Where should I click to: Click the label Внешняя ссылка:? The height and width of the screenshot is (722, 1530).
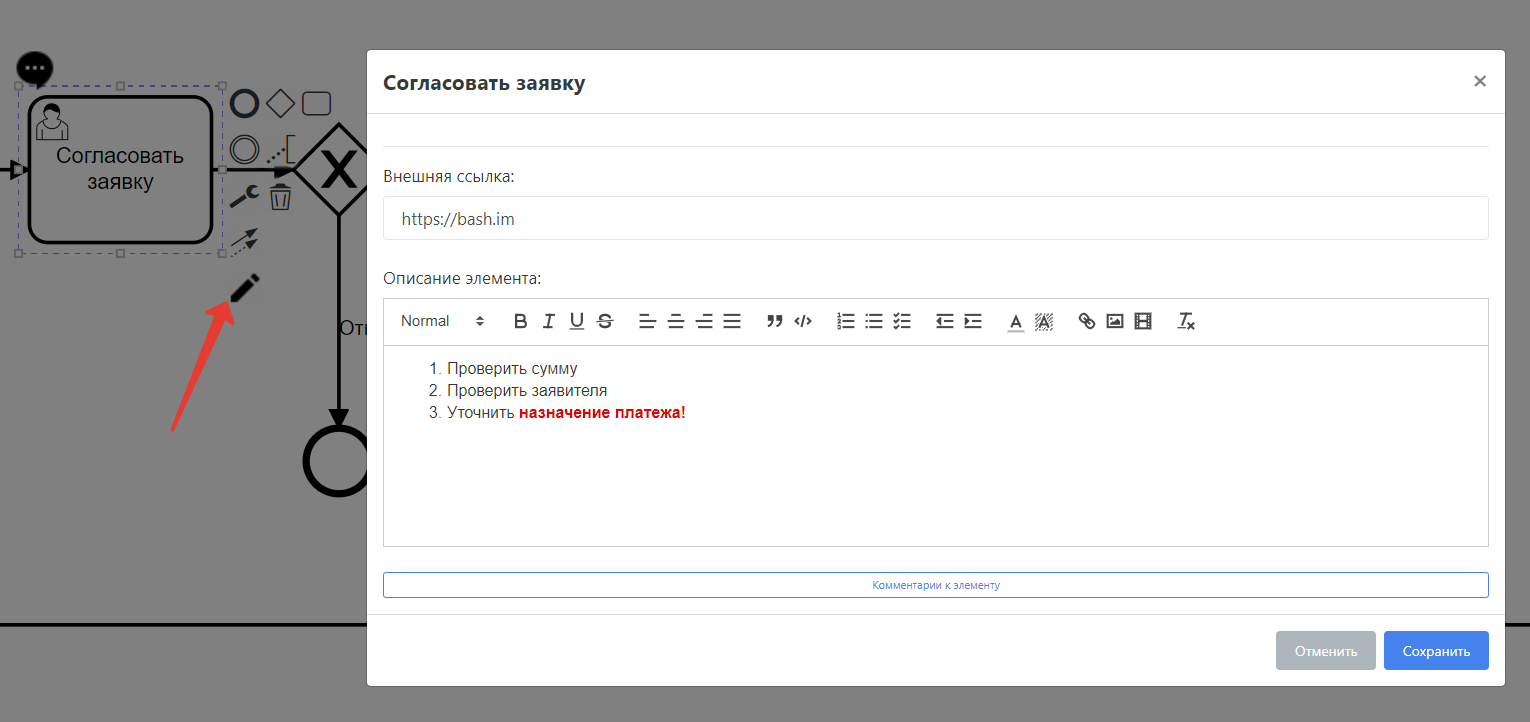[x=449, y=176]
